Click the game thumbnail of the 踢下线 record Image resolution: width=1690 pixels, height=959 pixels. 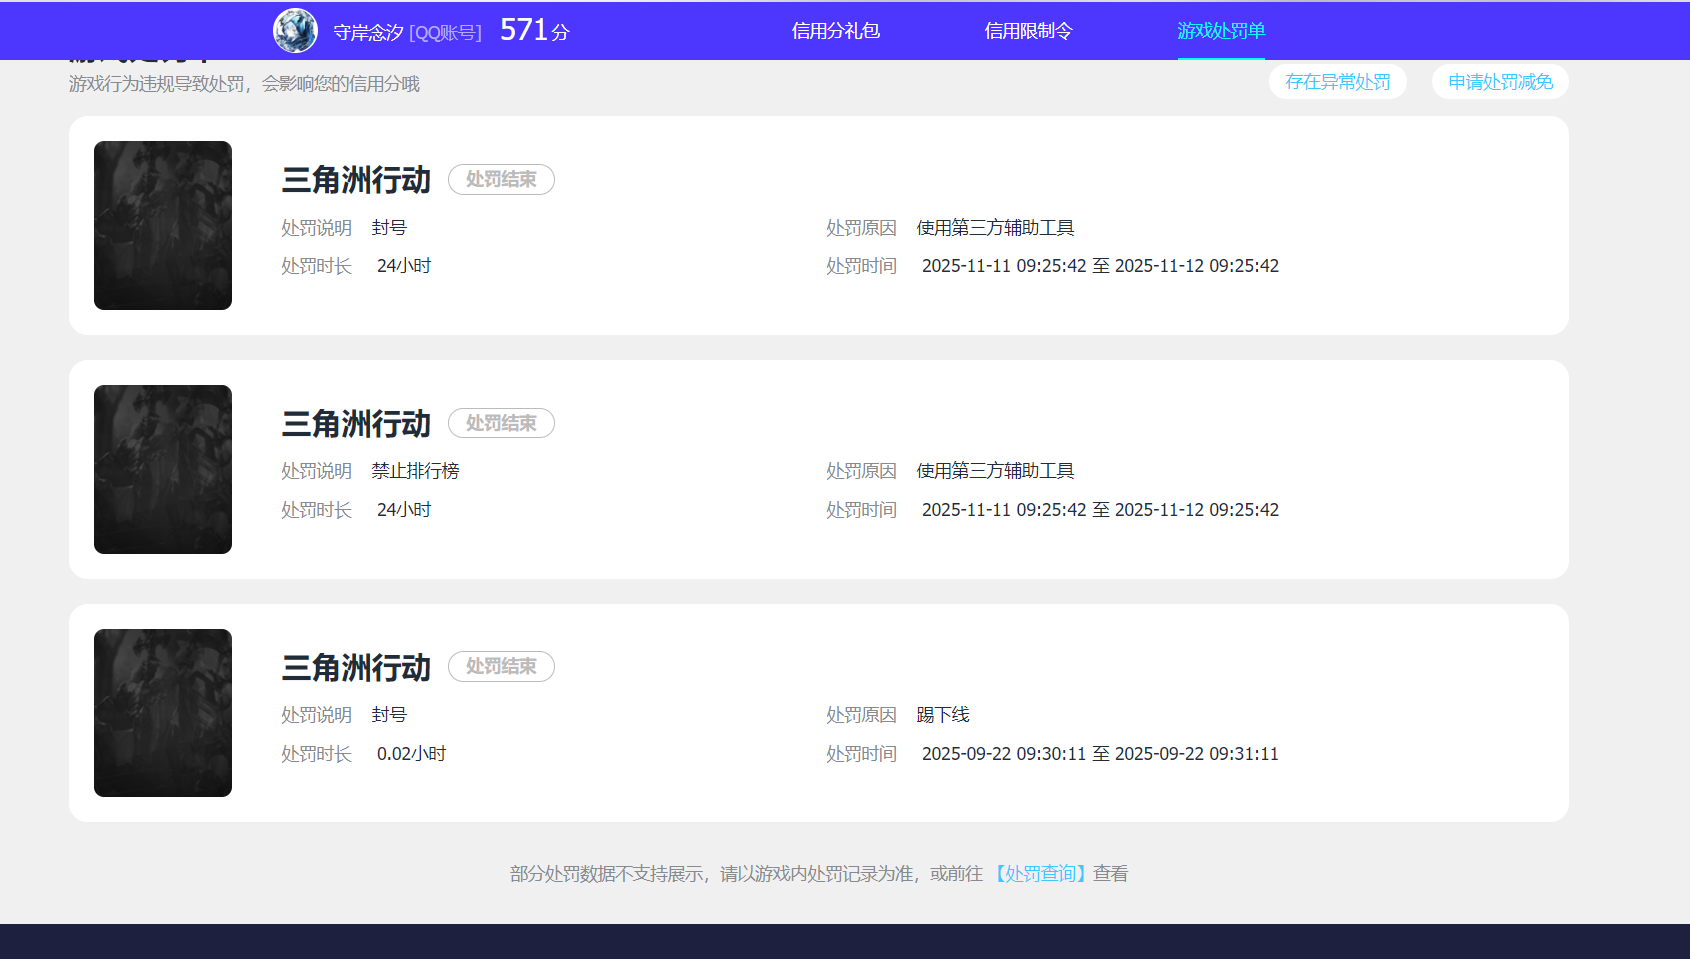[163, 713]
